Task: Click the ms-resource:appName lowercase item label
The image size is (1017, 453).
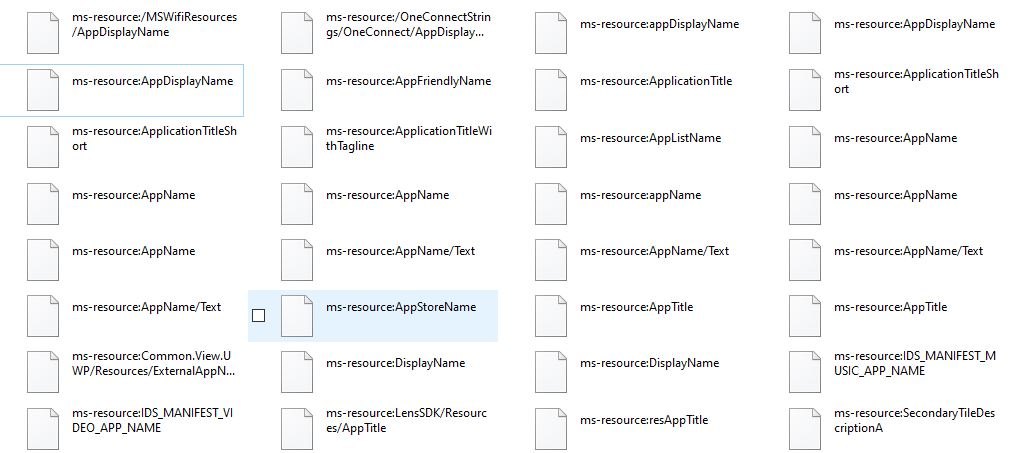Action: (x=641, y=195)
